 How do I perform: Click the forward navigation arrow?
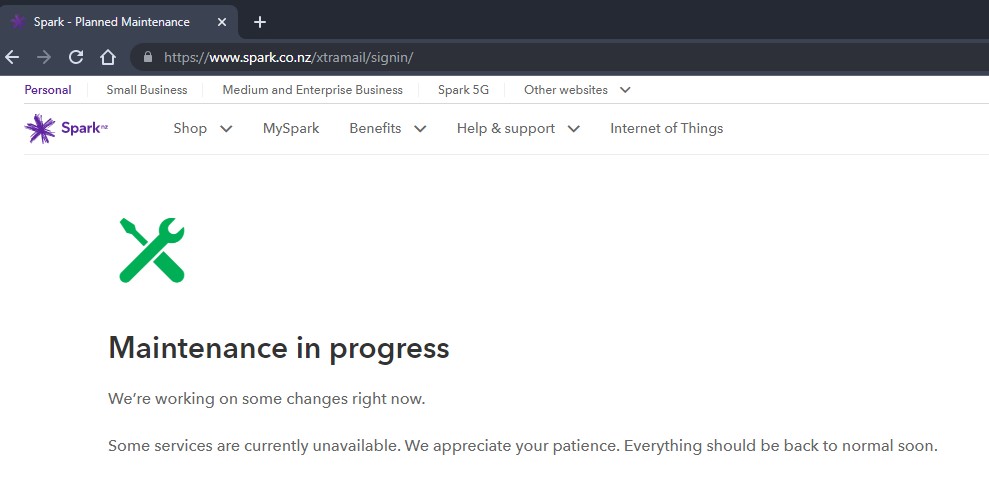[44, 57]
